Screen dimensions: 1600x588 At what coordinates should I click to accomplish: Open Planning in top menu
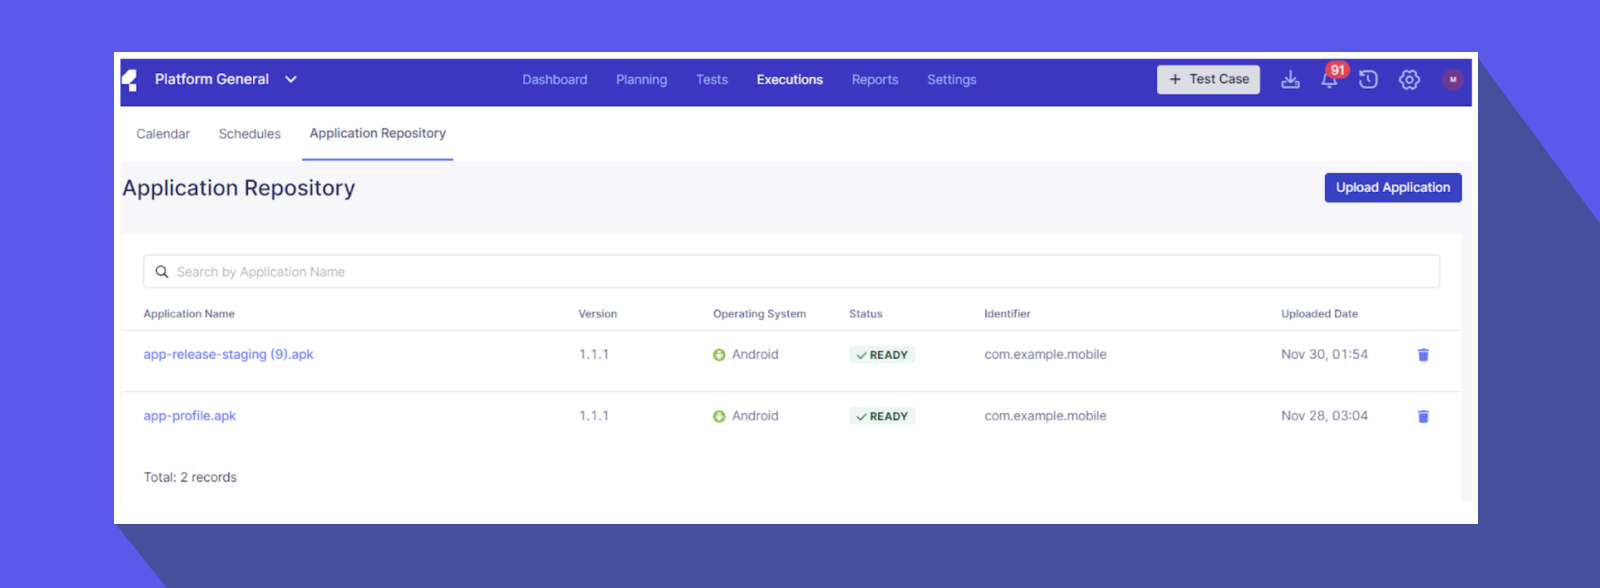pos(642,79)
